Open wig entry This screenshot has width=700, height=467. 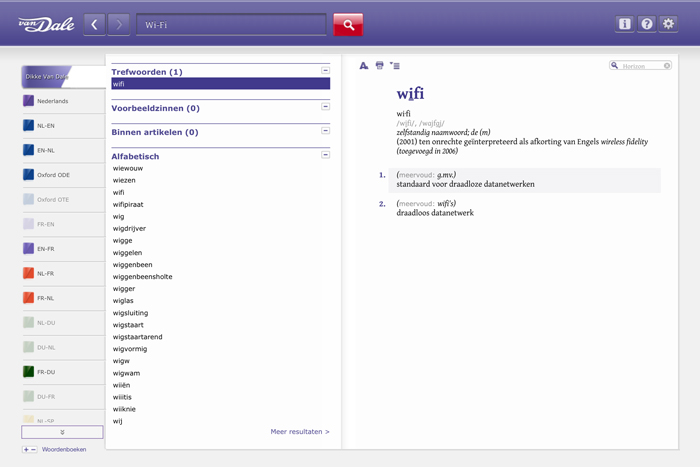(x=118, y=217)
